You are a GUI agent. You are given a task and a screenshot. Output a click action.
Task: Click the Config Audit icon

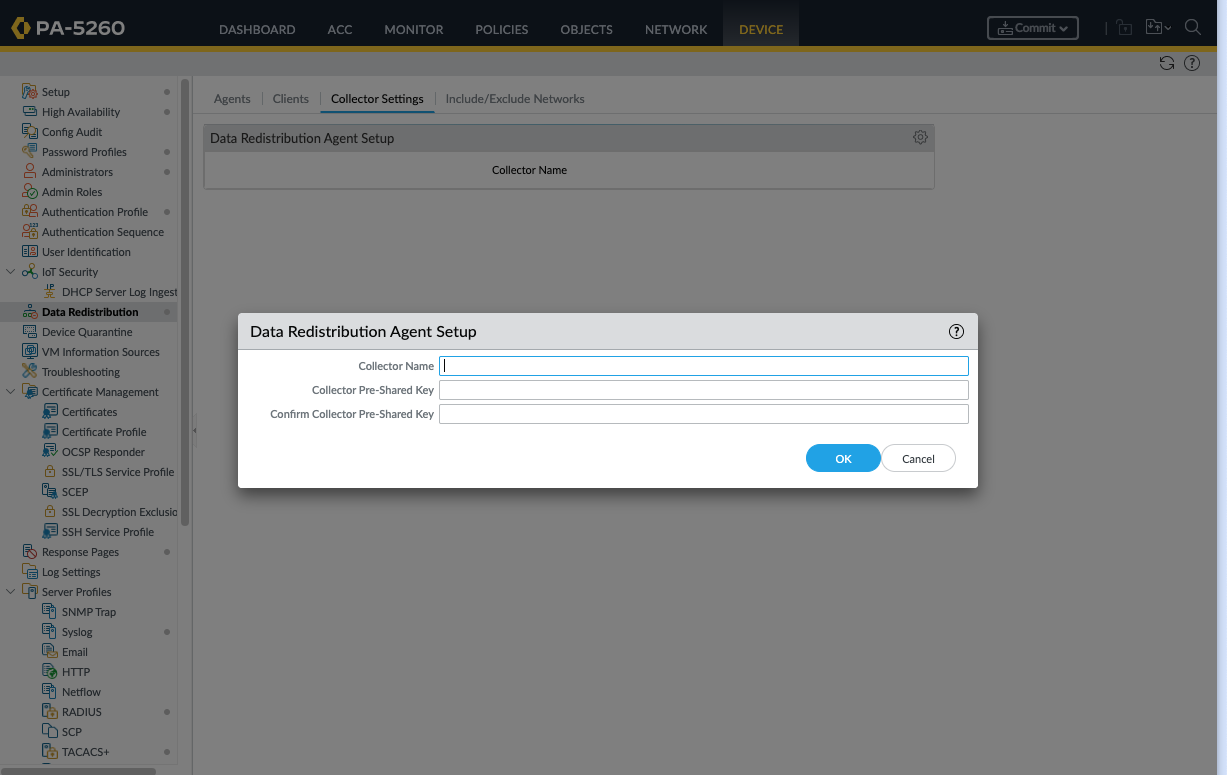pyautogui.click(x=30, y=132)
